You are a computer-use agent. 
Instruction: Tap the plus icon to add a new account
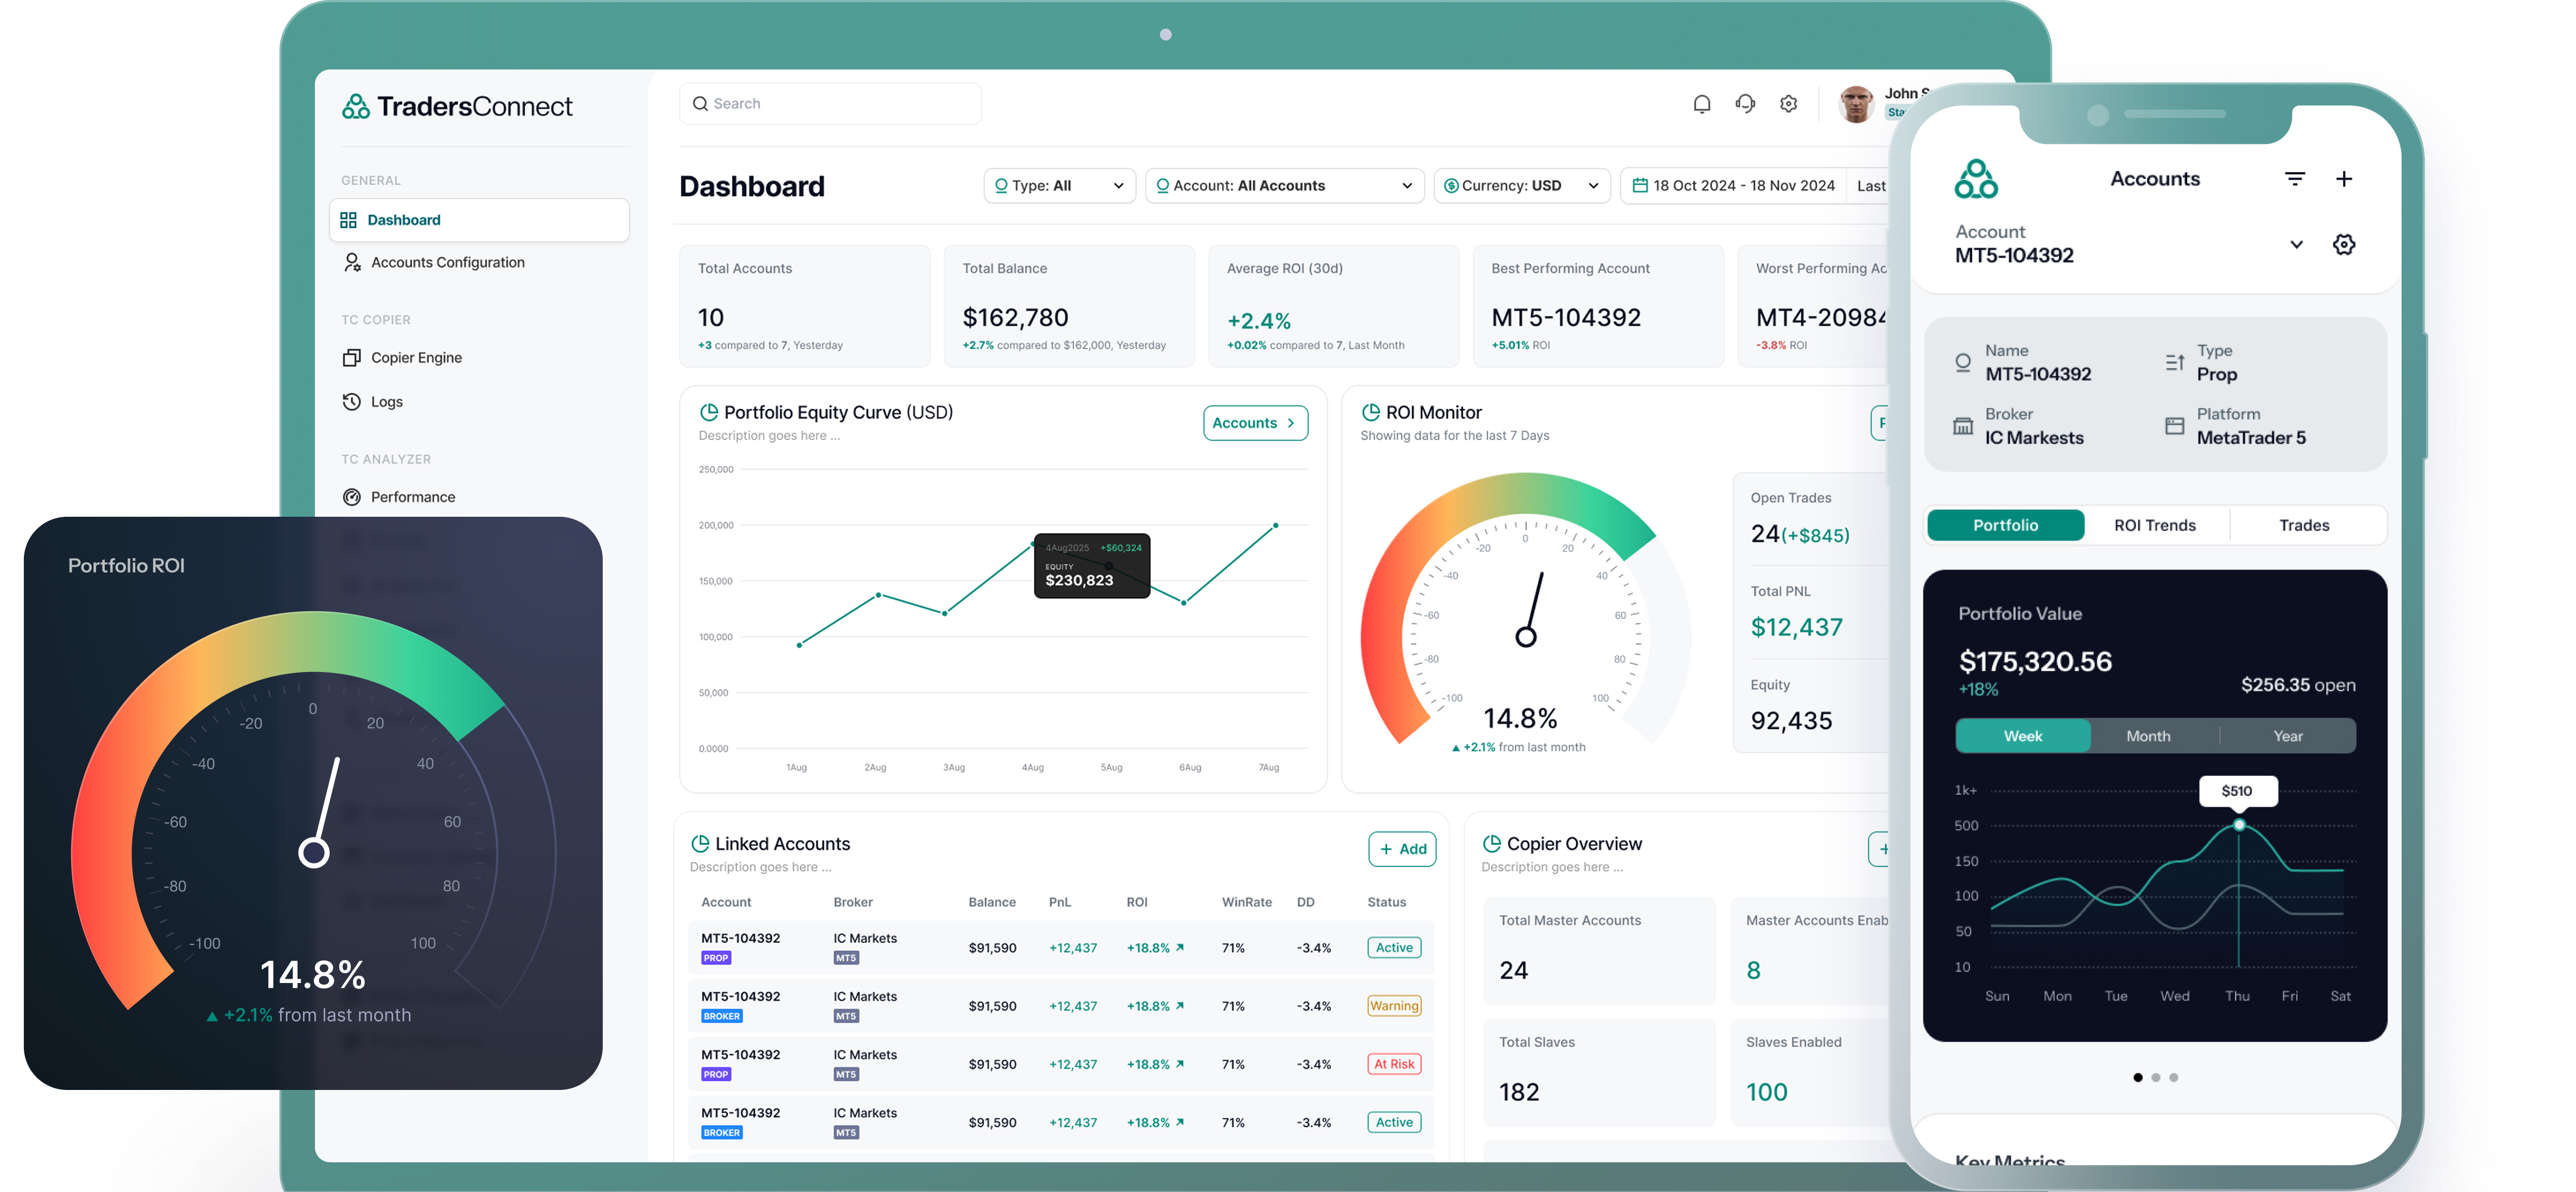point(2345,178)
